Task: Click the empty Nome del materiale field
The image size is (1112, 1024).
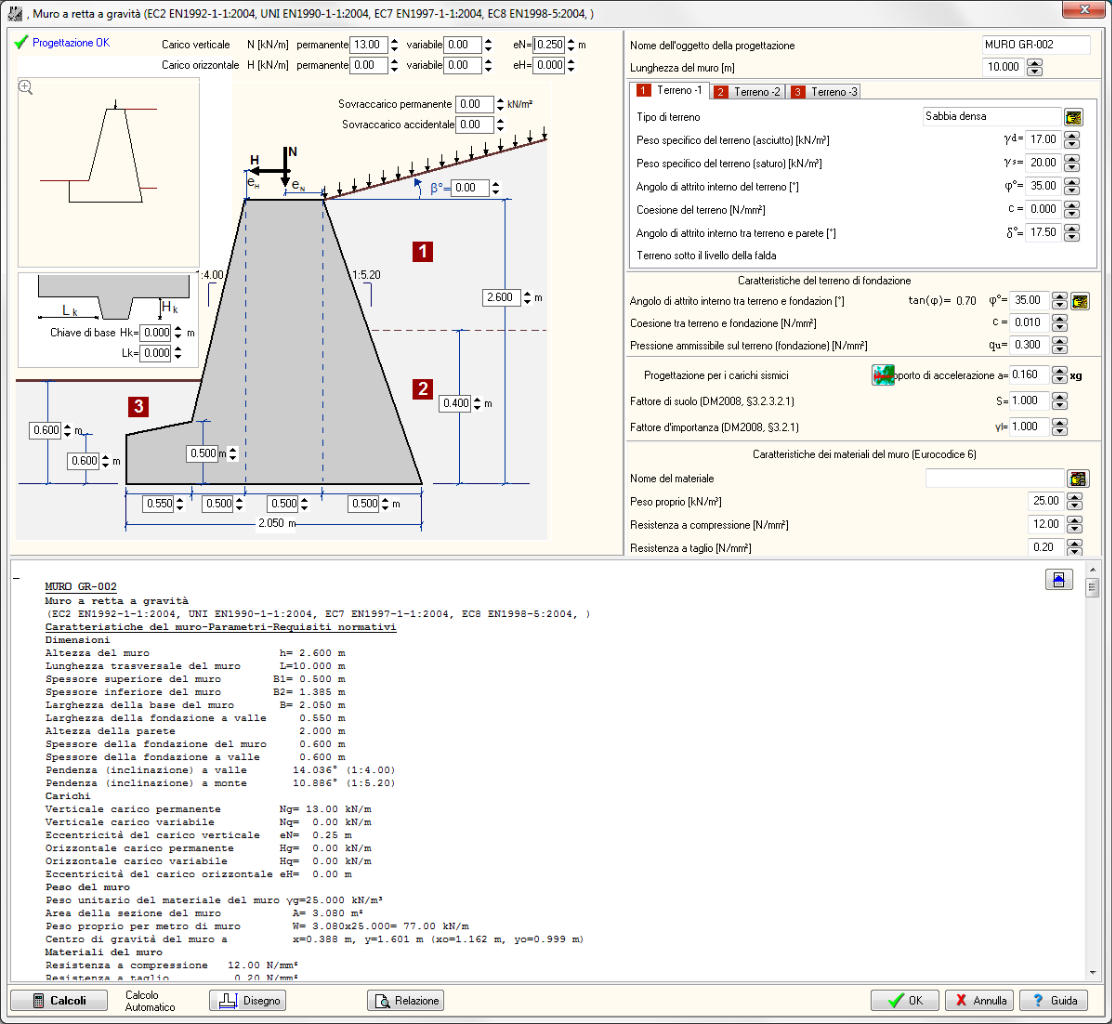Action: pyautogui.click(x=995, y=479)
